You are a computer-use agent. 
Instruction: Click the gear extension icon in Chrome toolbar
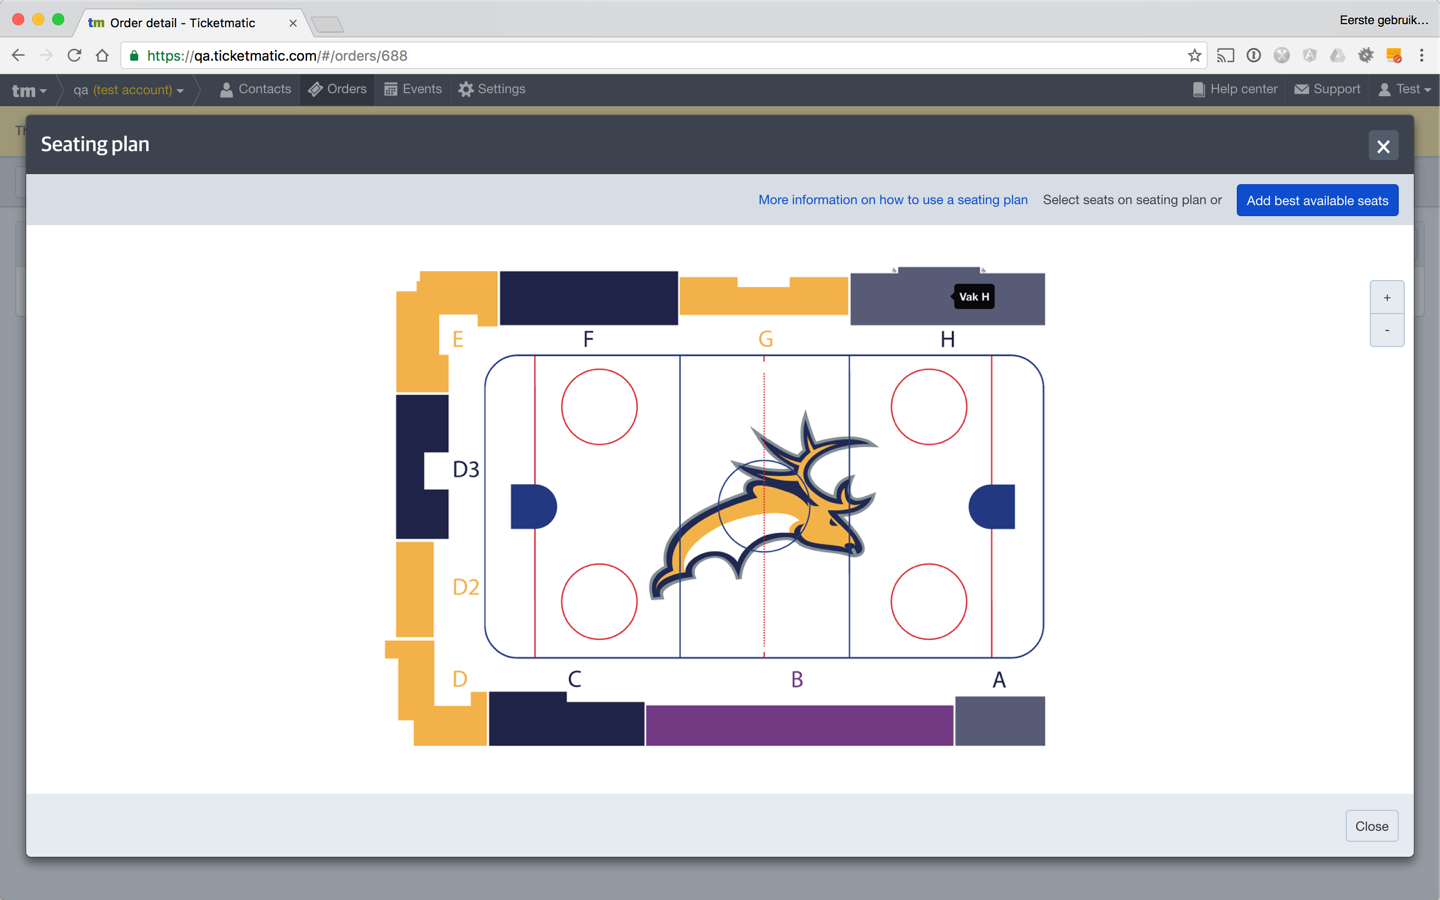[1365, 55]
